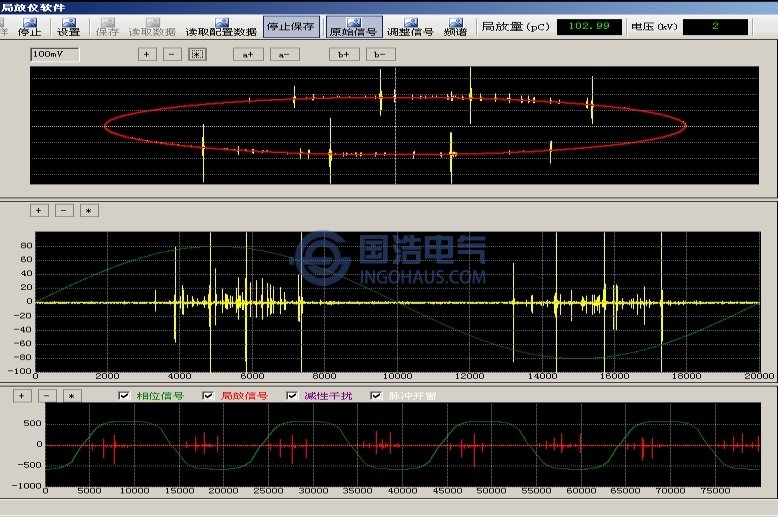778x517 pixels.
Task: Click the 读取配置数据 toolbar button
Action: point(221,31)
